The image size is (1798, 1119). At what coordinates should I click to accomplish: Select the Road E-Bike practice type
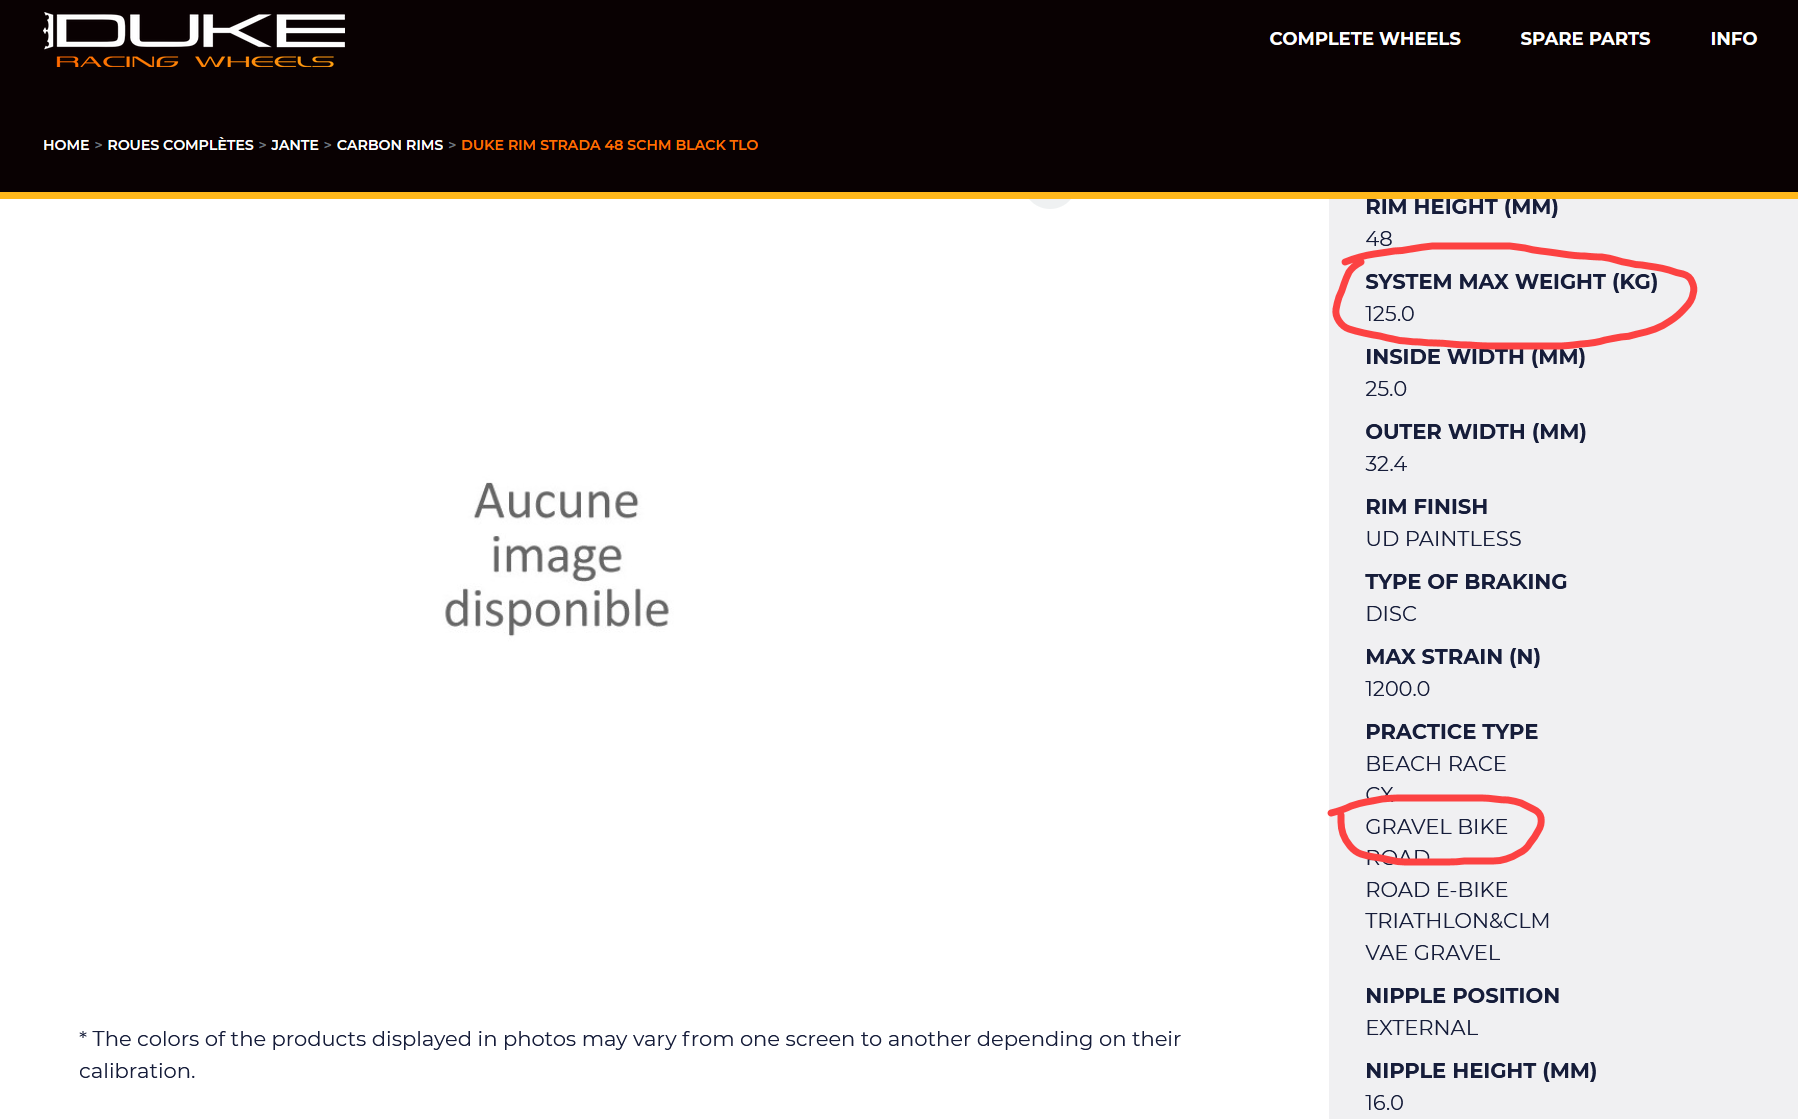click(1436, 890)
